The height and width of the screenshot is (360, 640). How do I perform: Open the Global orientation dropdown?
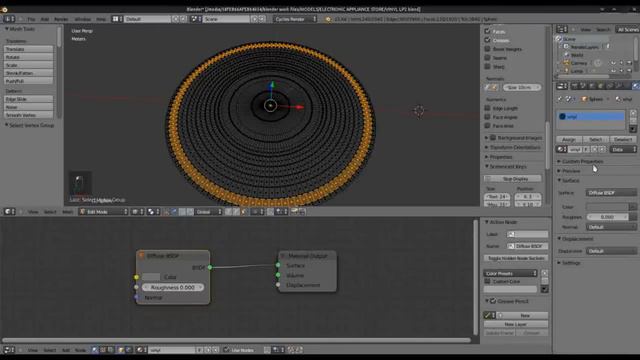(x=208, y=211)
